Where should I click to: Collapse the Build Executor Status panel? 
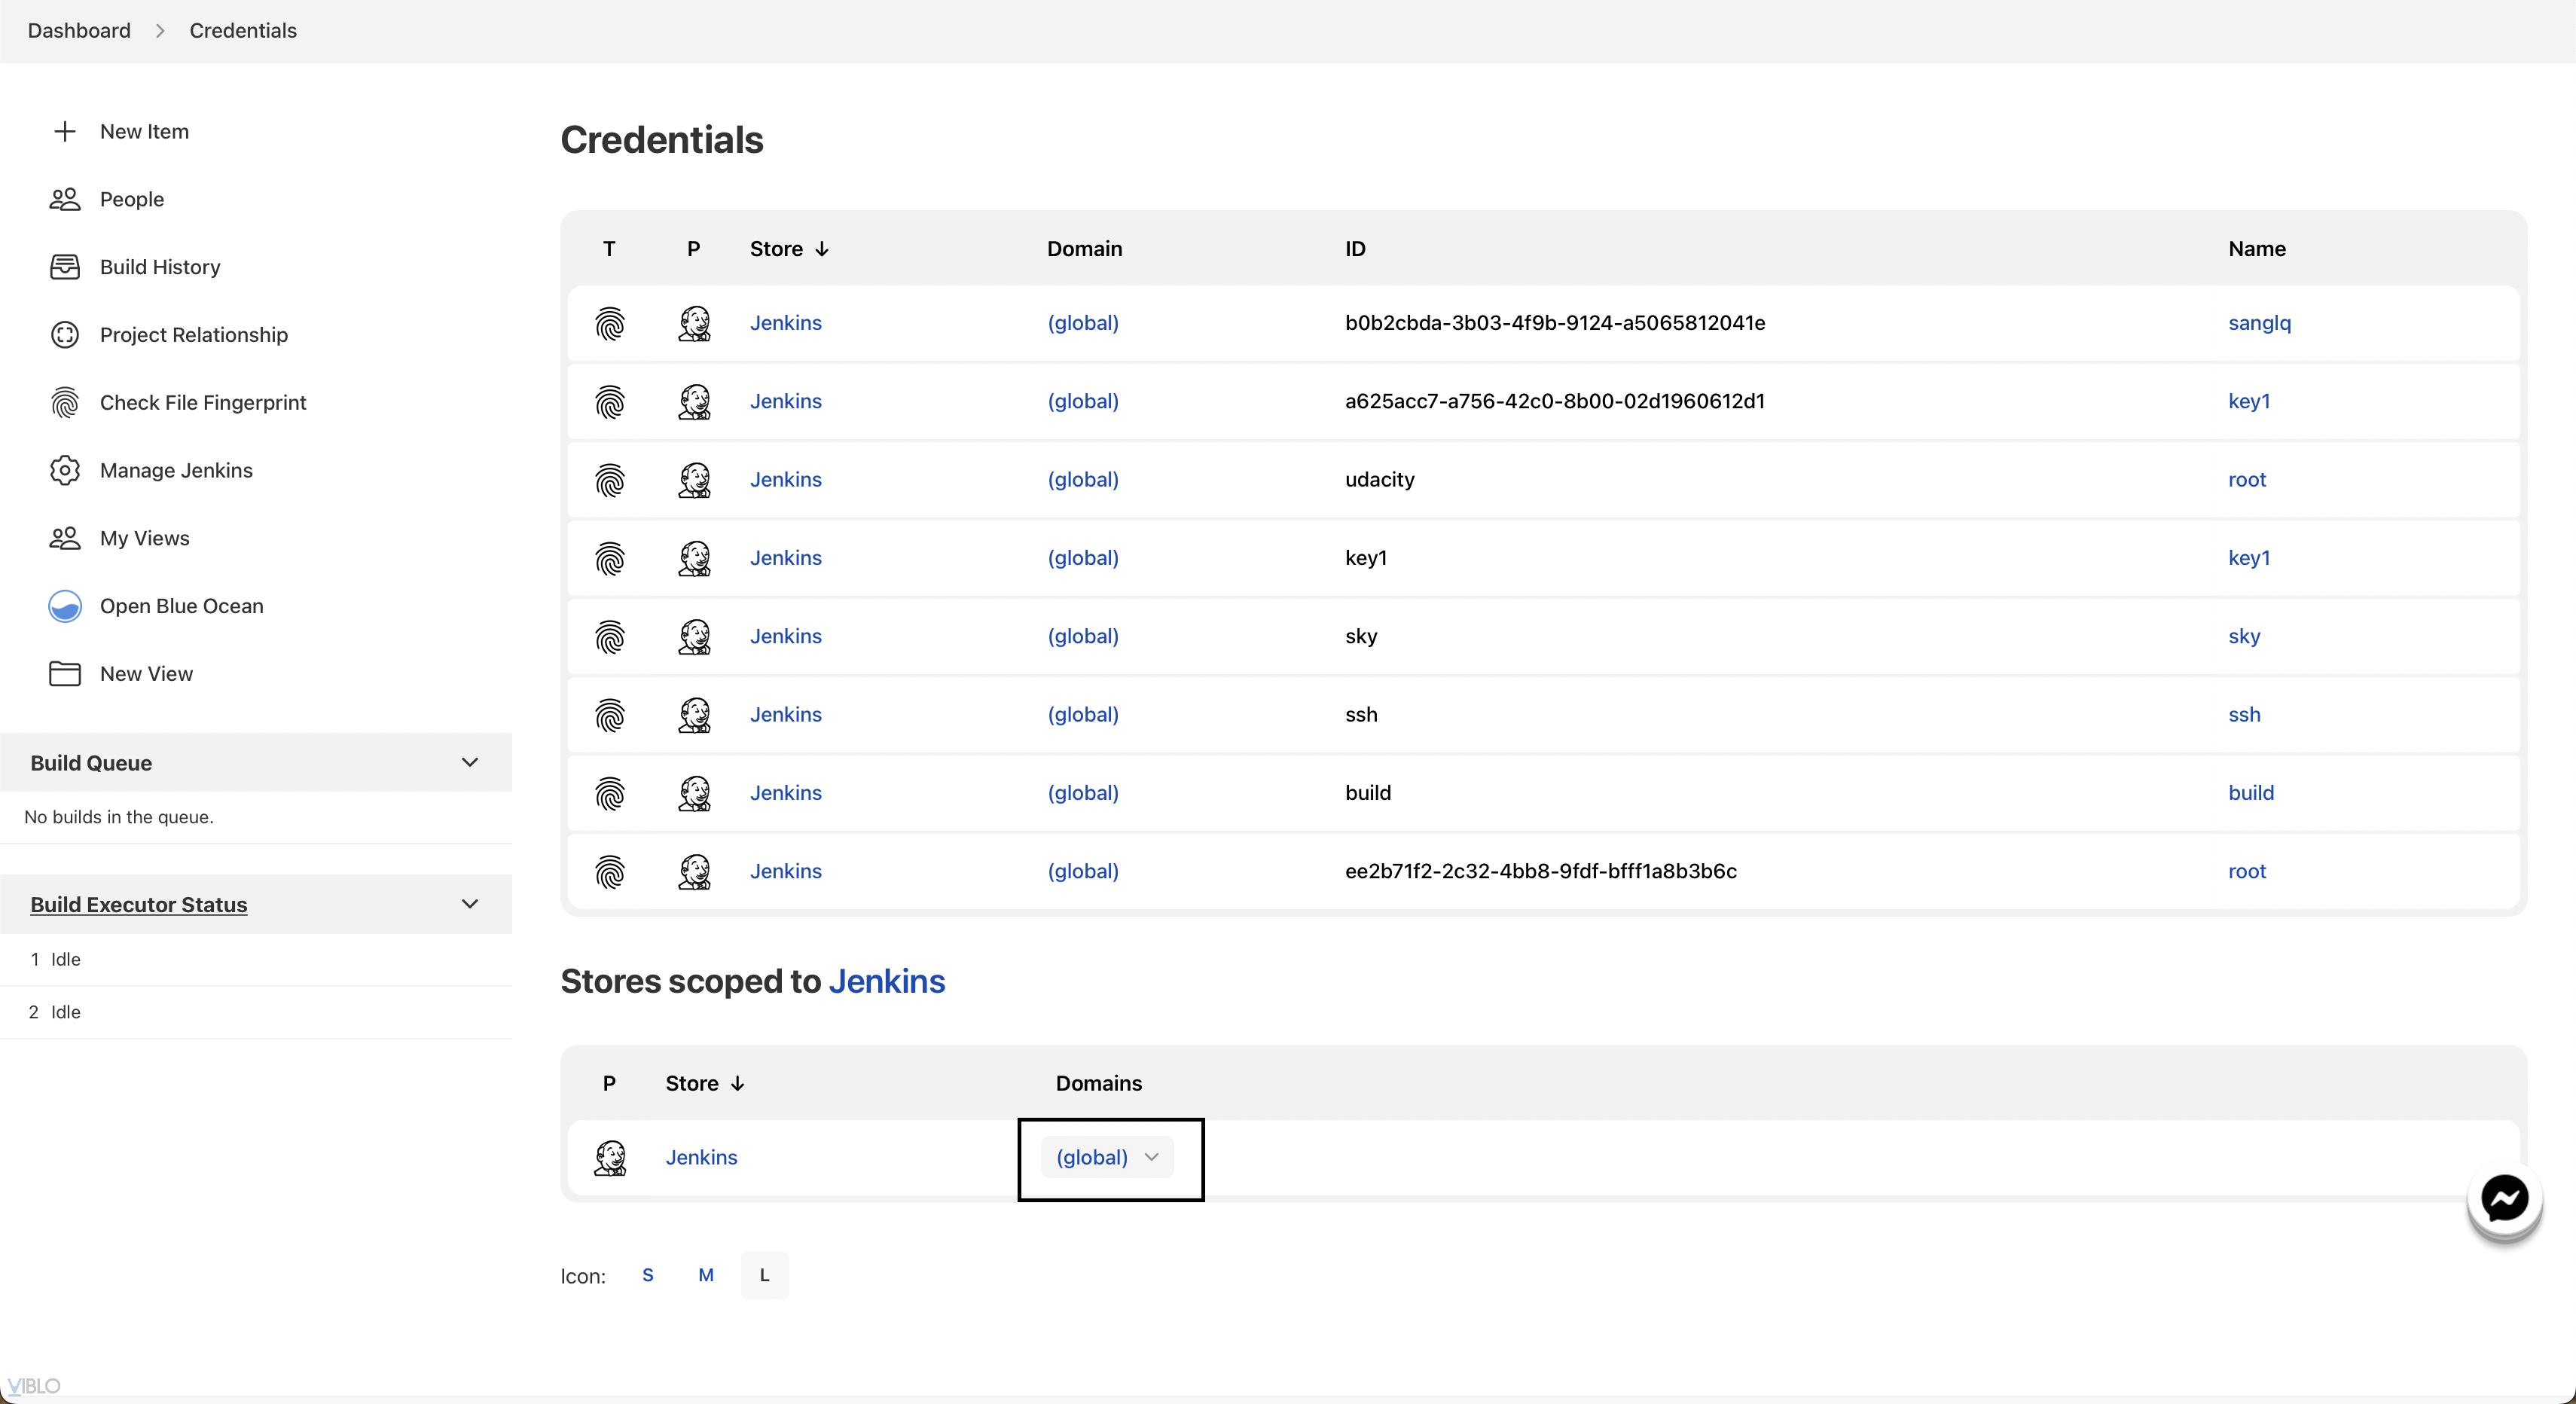470,904
